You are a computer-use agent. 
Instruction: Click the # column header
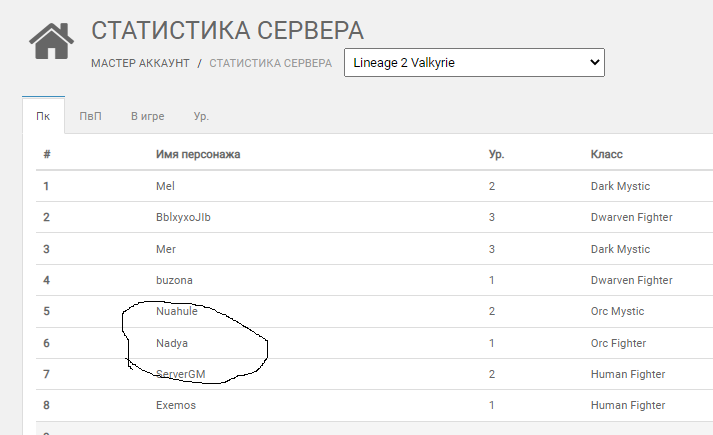tap(47, 155)
